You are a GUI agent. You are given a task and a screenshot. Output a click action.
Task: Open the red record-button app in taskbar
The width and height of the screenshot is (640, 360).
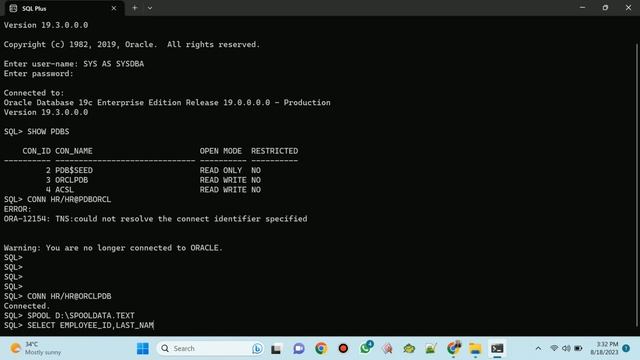click(x=343, y=349)
